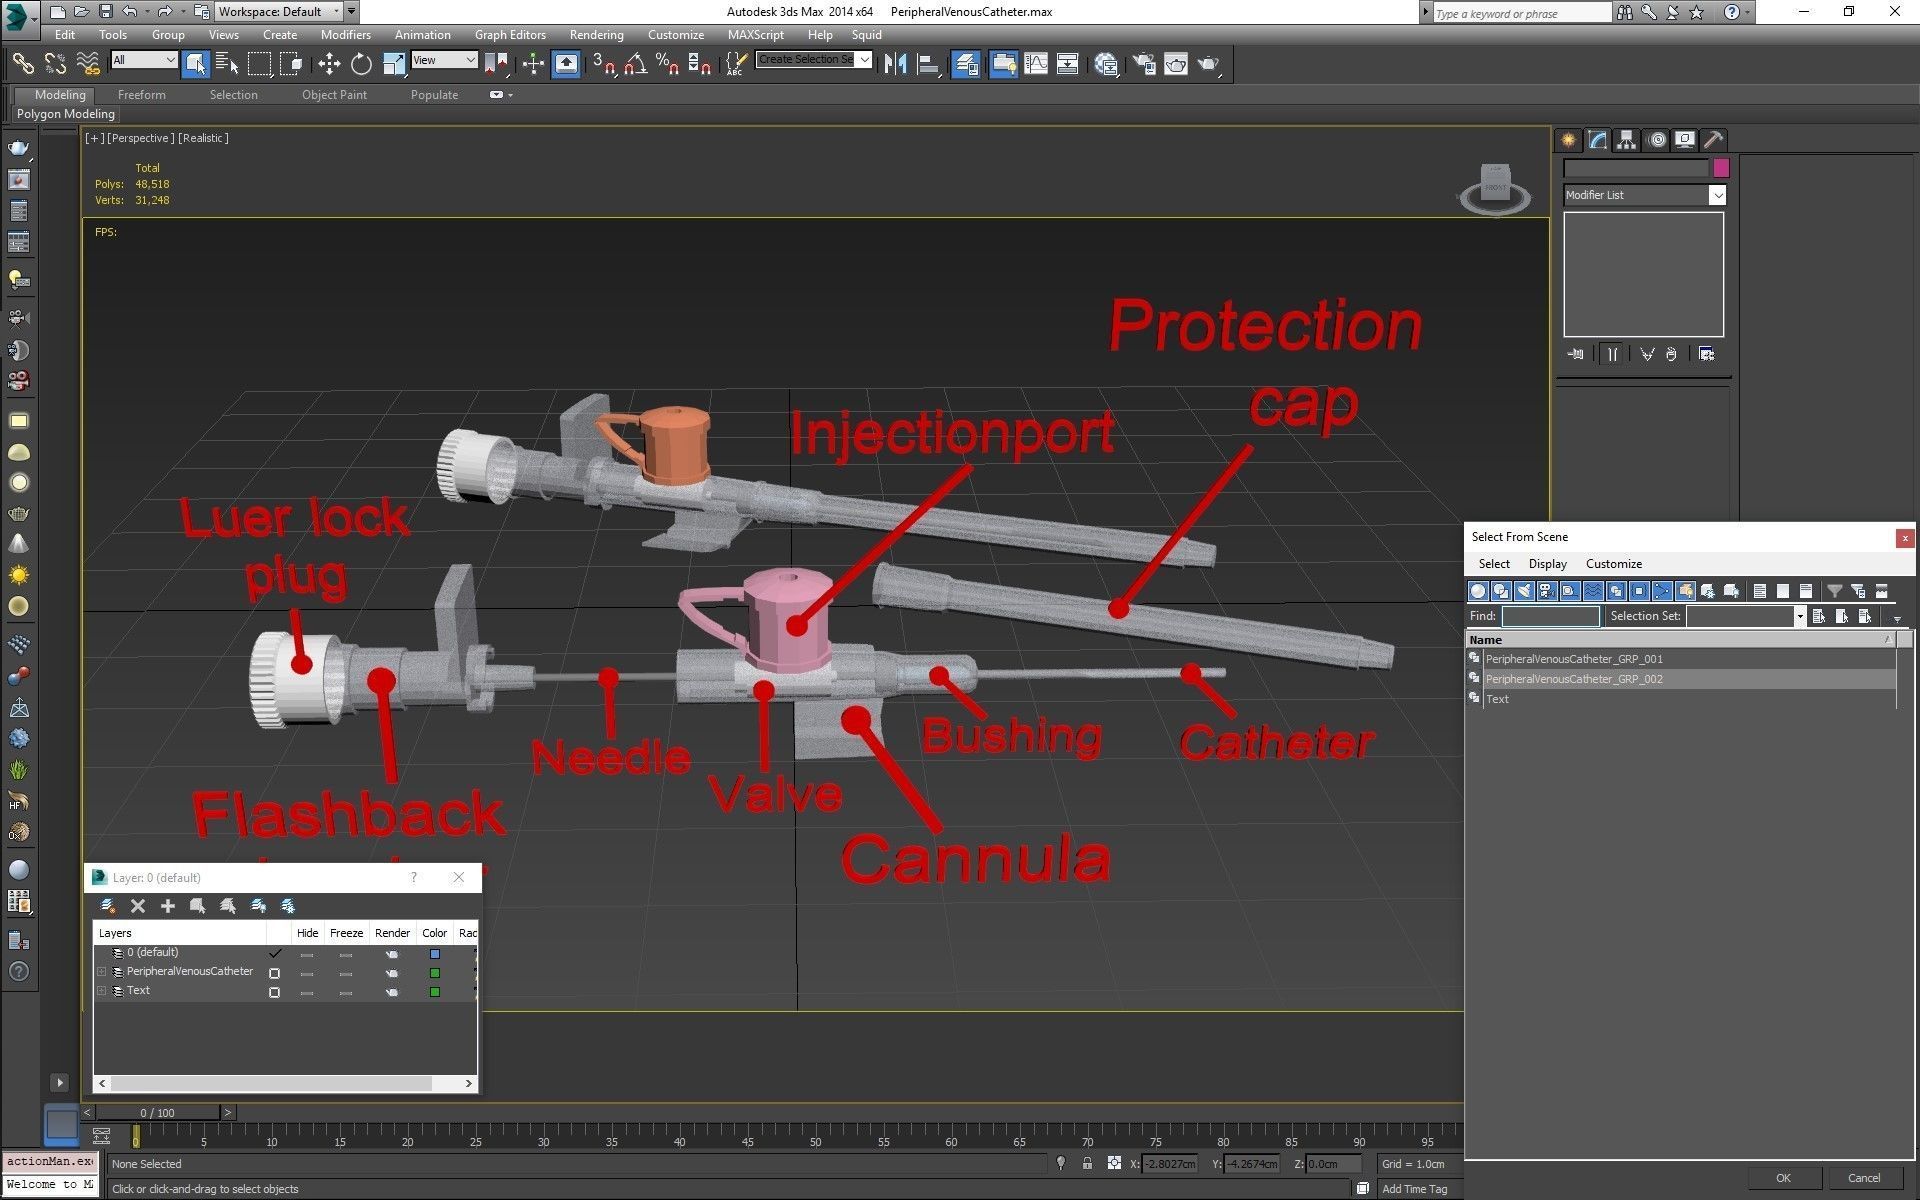
Task: Activate the Select and Rotate tool
Action: click(361, 64)
